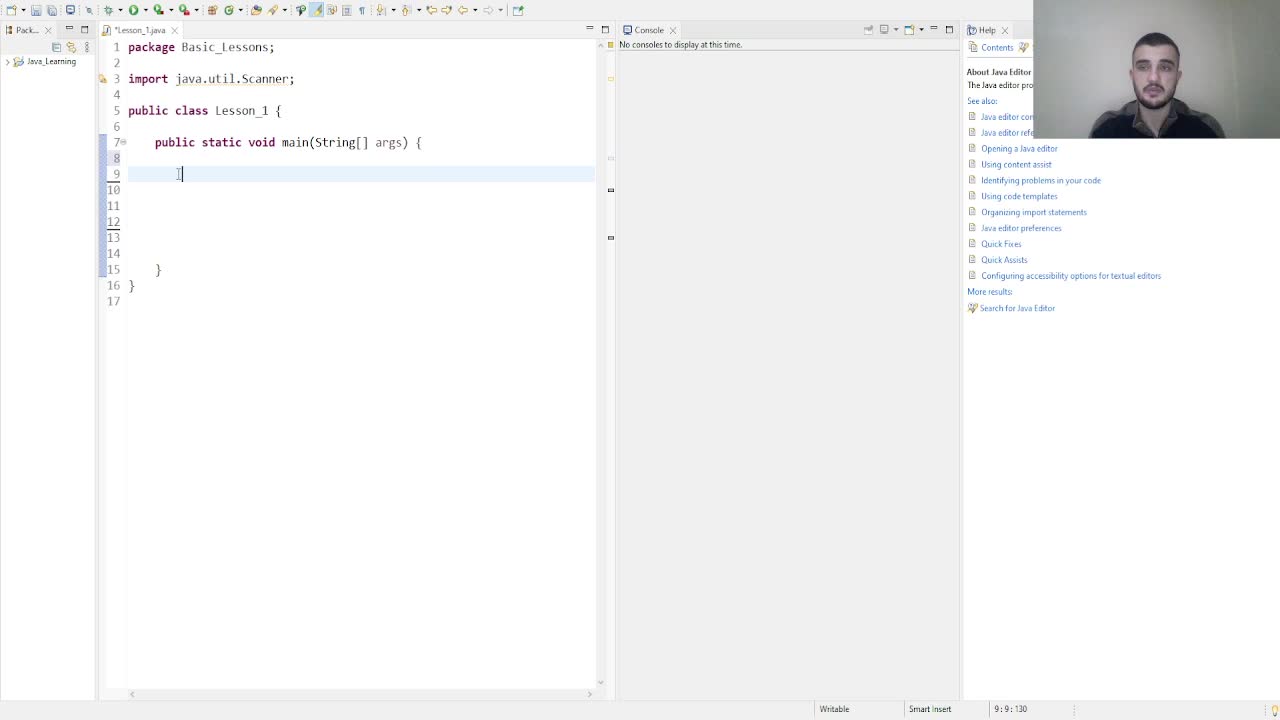
Task: Click the 'Smart Insert' status bar entry
Action: 930,709
